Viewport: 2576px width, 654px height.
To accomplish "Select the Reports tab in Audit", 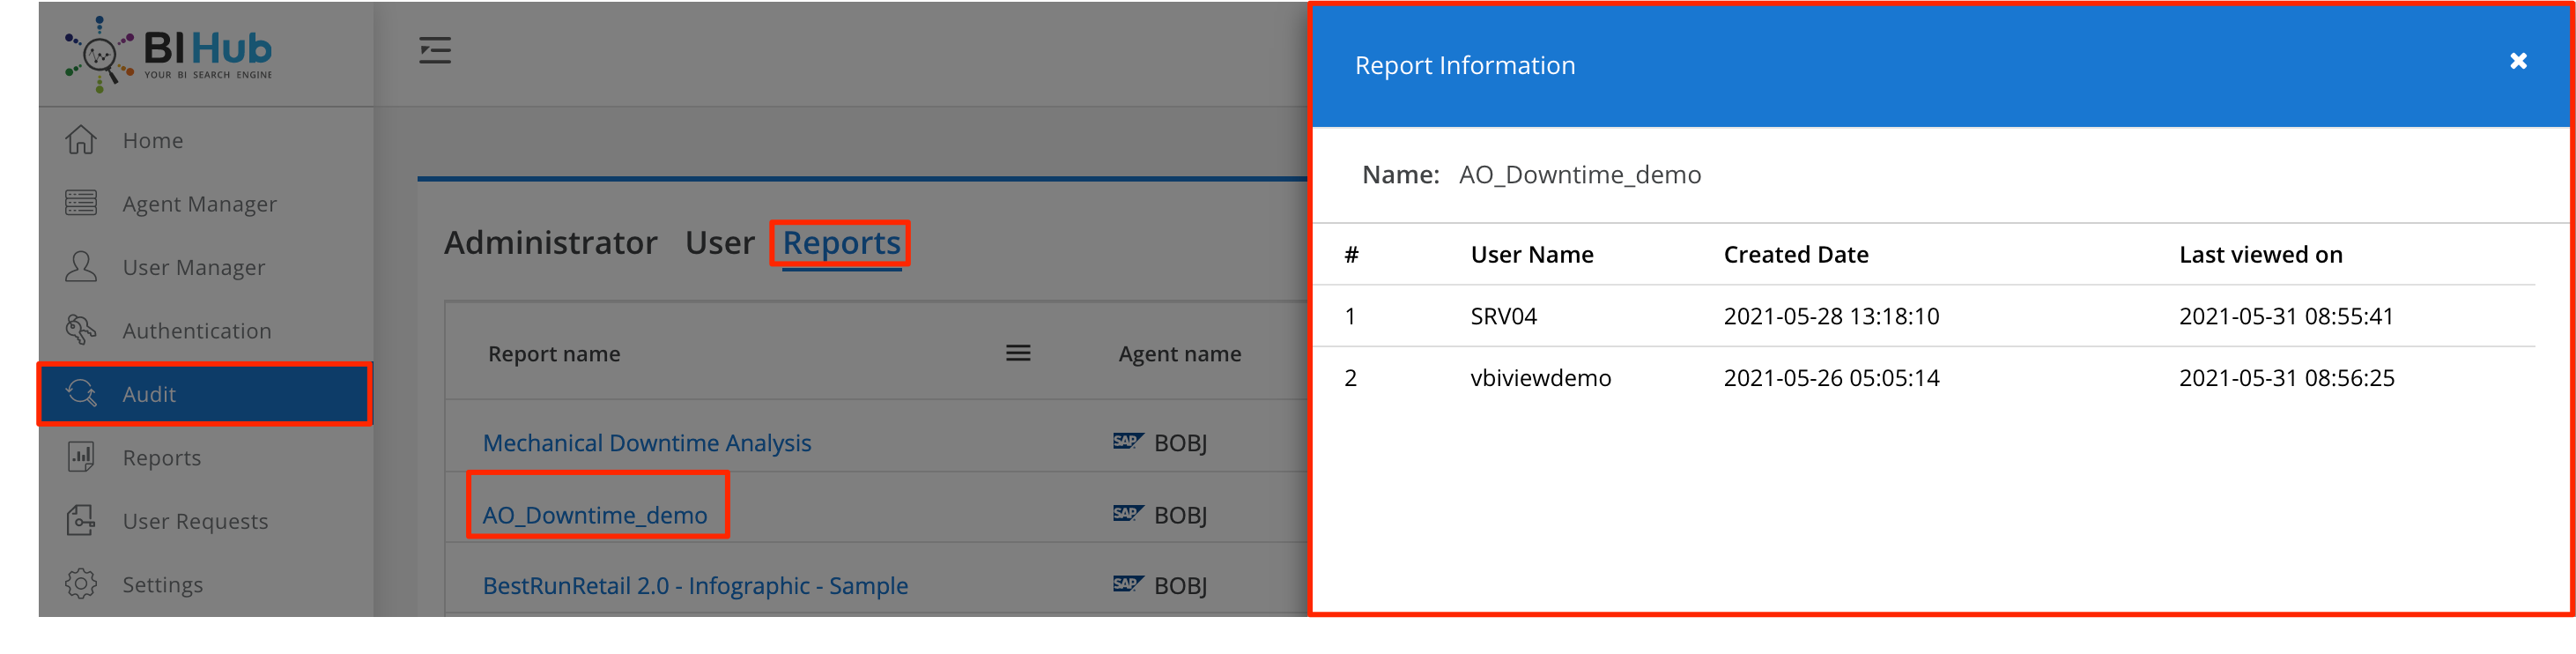I will pyautogui.click(x=842, y=243).
